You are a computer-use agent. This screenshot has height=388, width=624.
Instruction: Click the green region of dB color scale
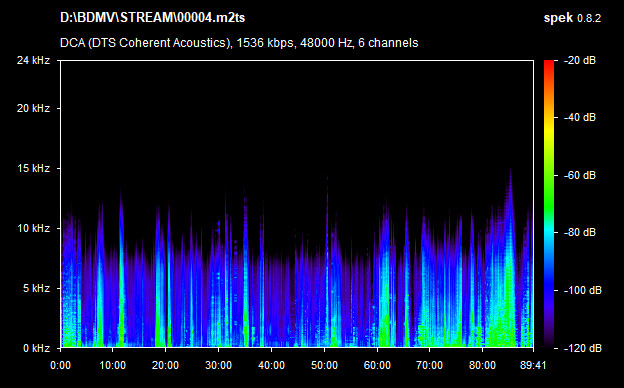[x=549, y=195]
